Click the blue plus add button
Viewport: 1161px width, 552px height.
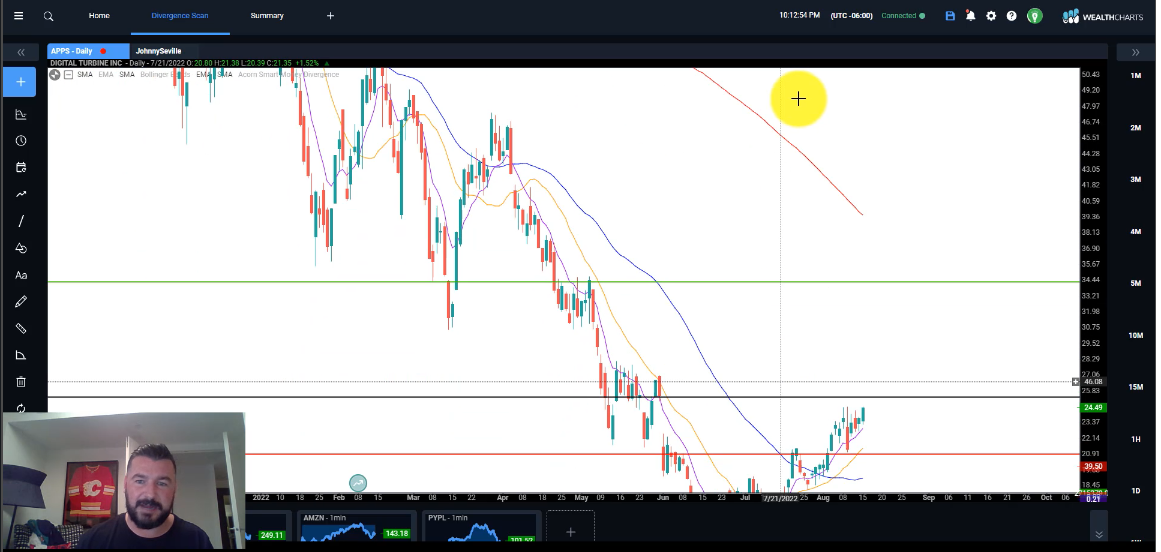21,81
